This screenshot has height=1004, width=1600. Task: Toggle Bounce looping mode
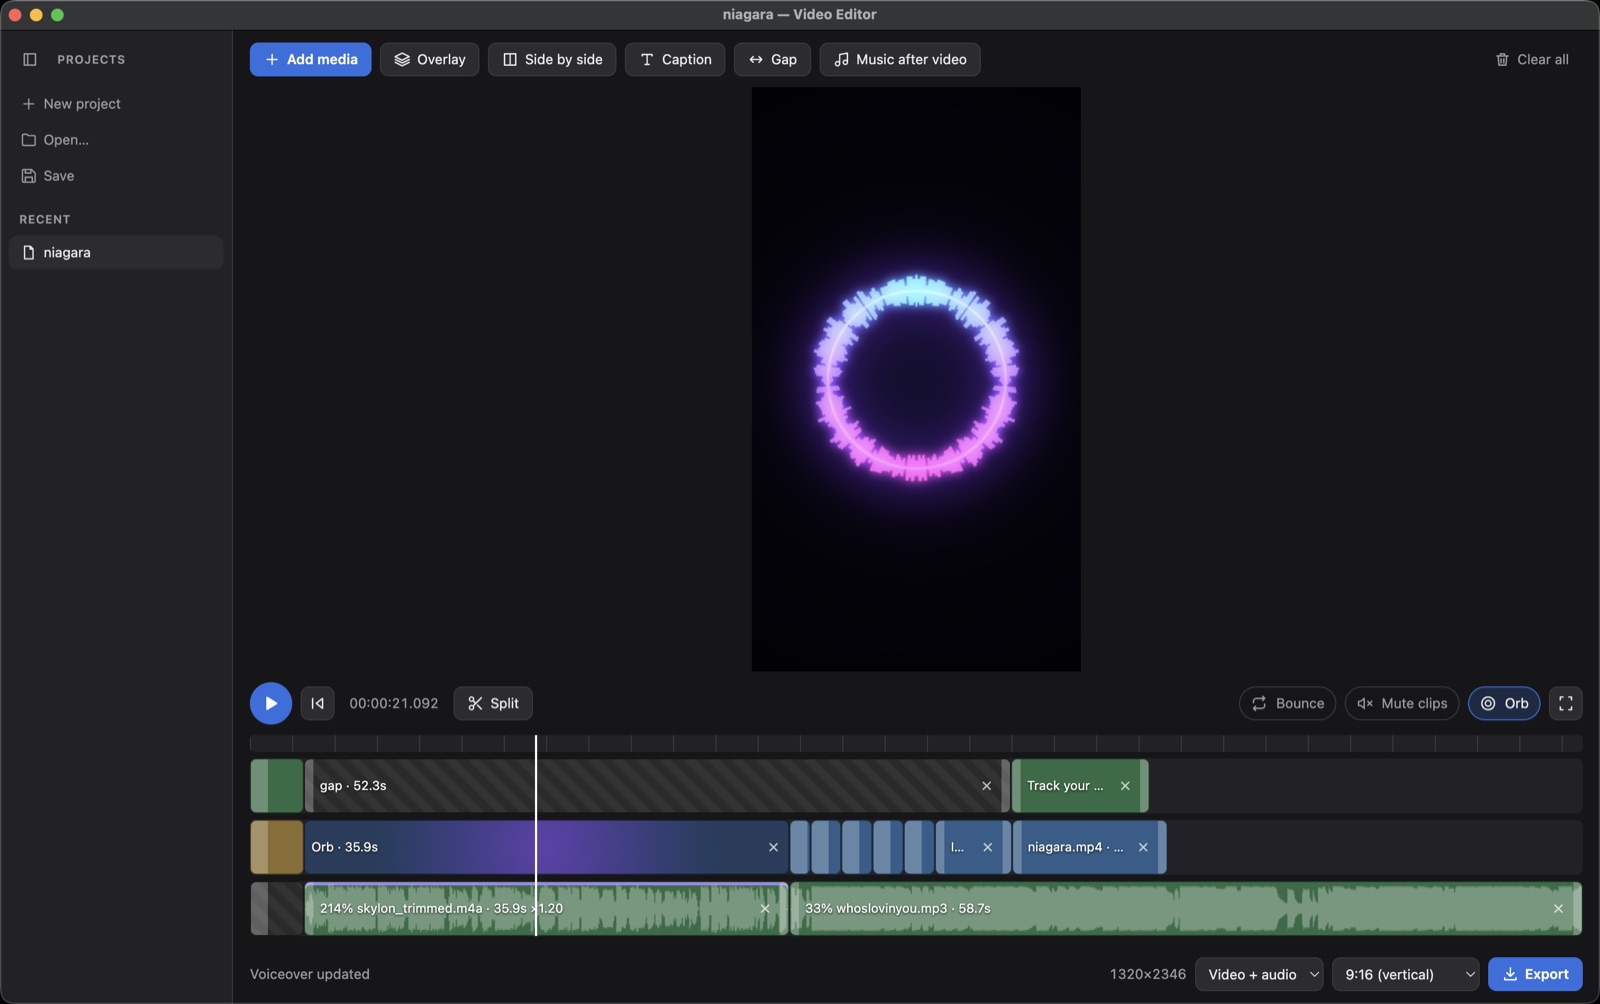[x=1287, y=703]
